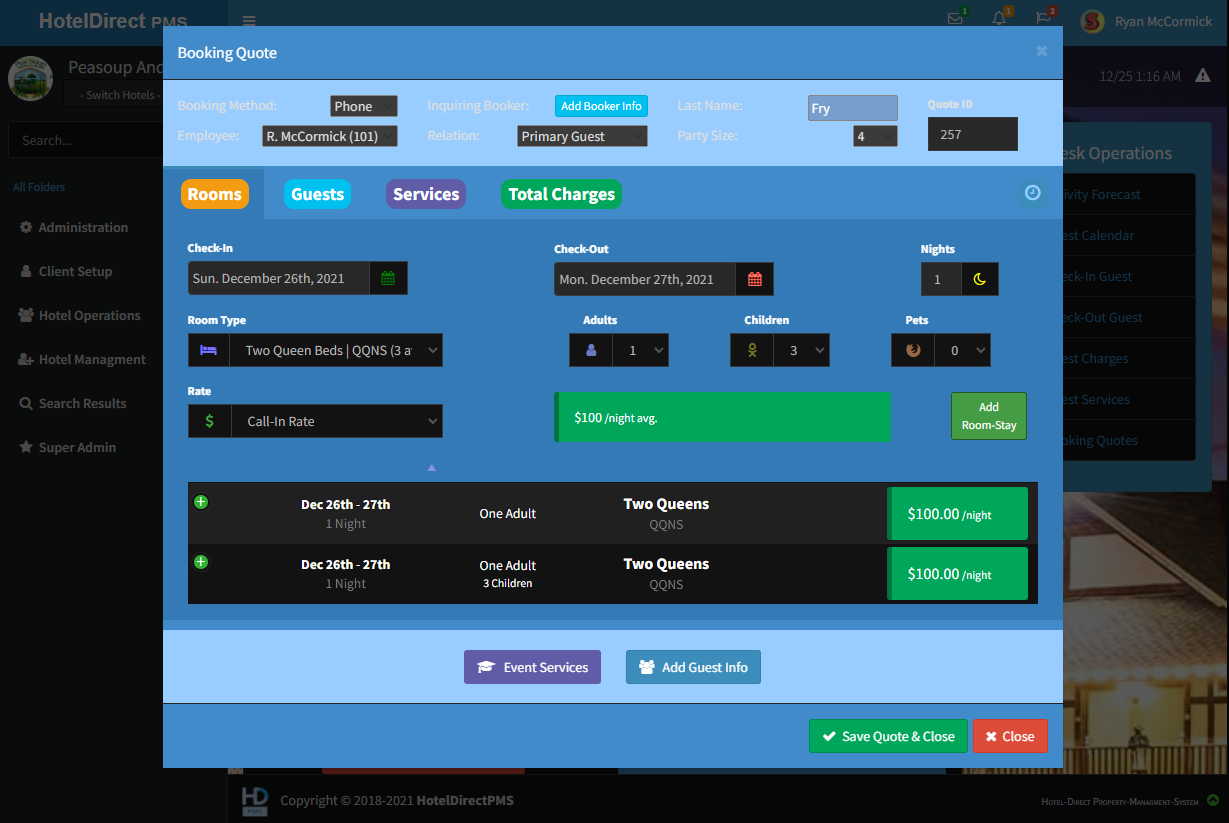This screenshot has width=1229, height=823.
Task: Click the bed icon beside Room Type
Action: [x=208, y=351]
